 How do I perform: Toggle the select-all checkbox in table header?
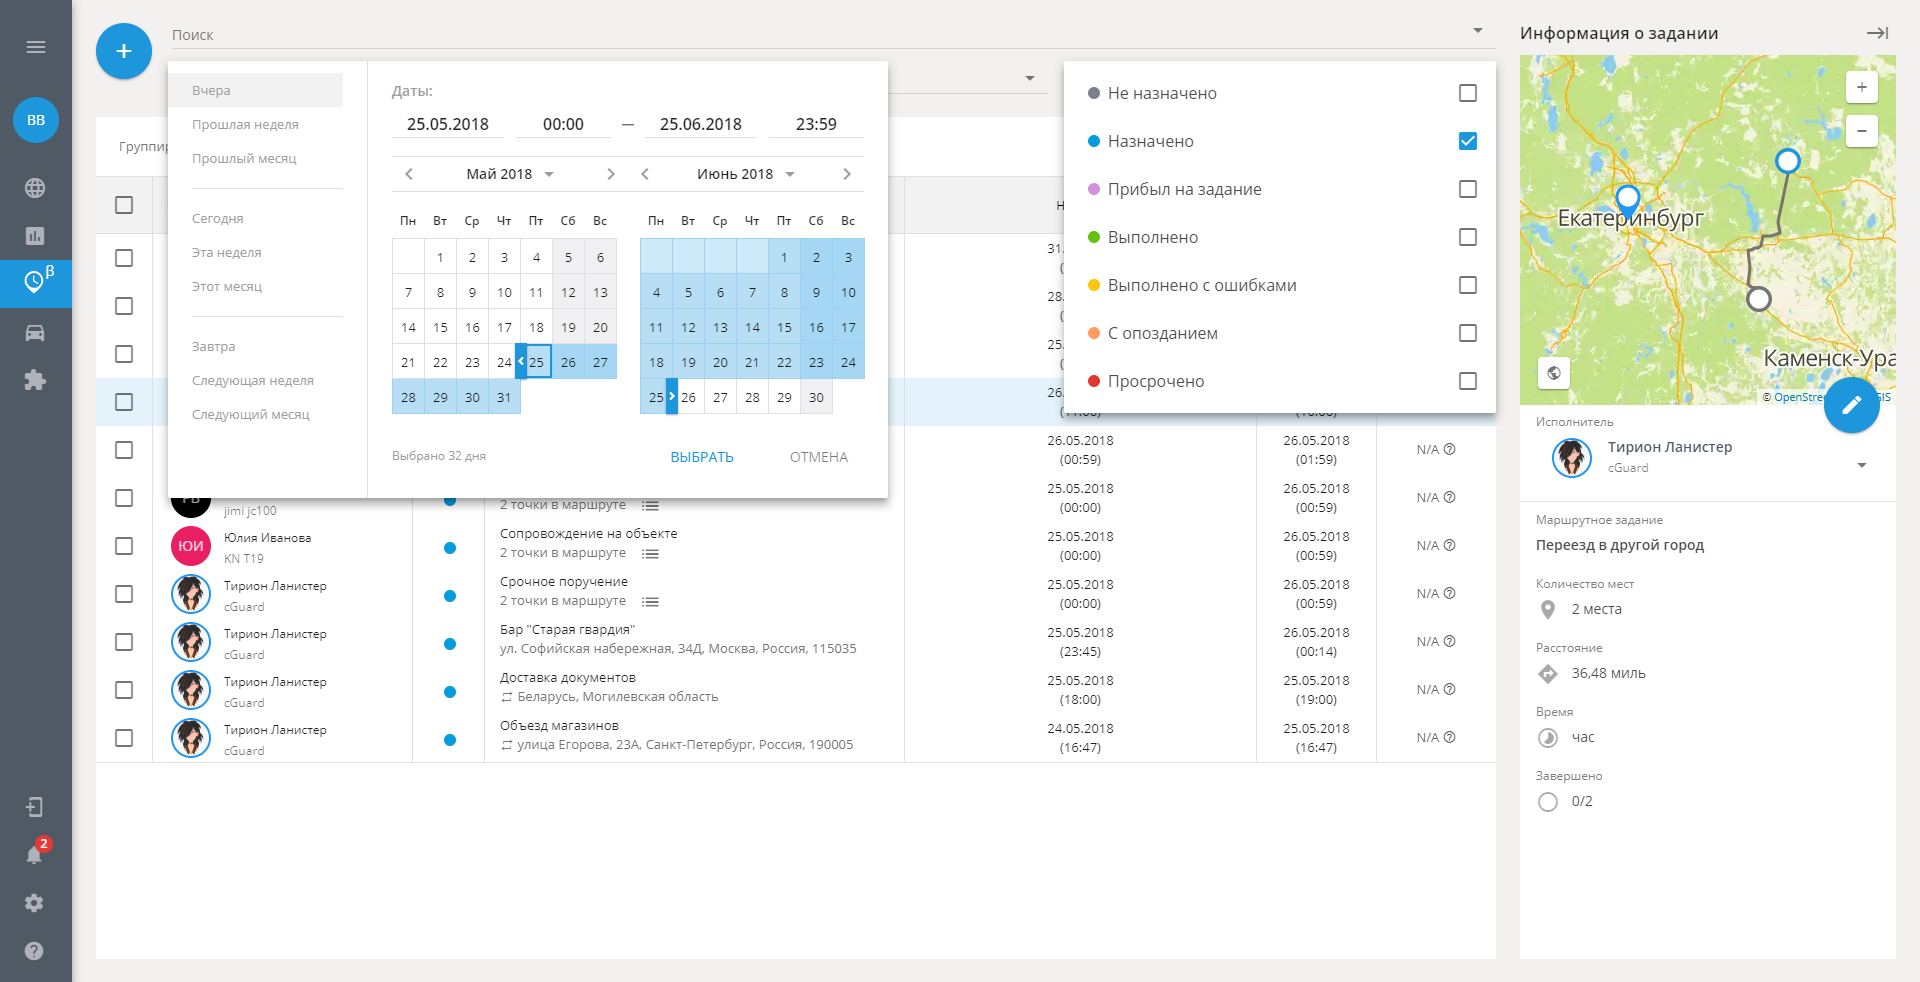point(124,205)
